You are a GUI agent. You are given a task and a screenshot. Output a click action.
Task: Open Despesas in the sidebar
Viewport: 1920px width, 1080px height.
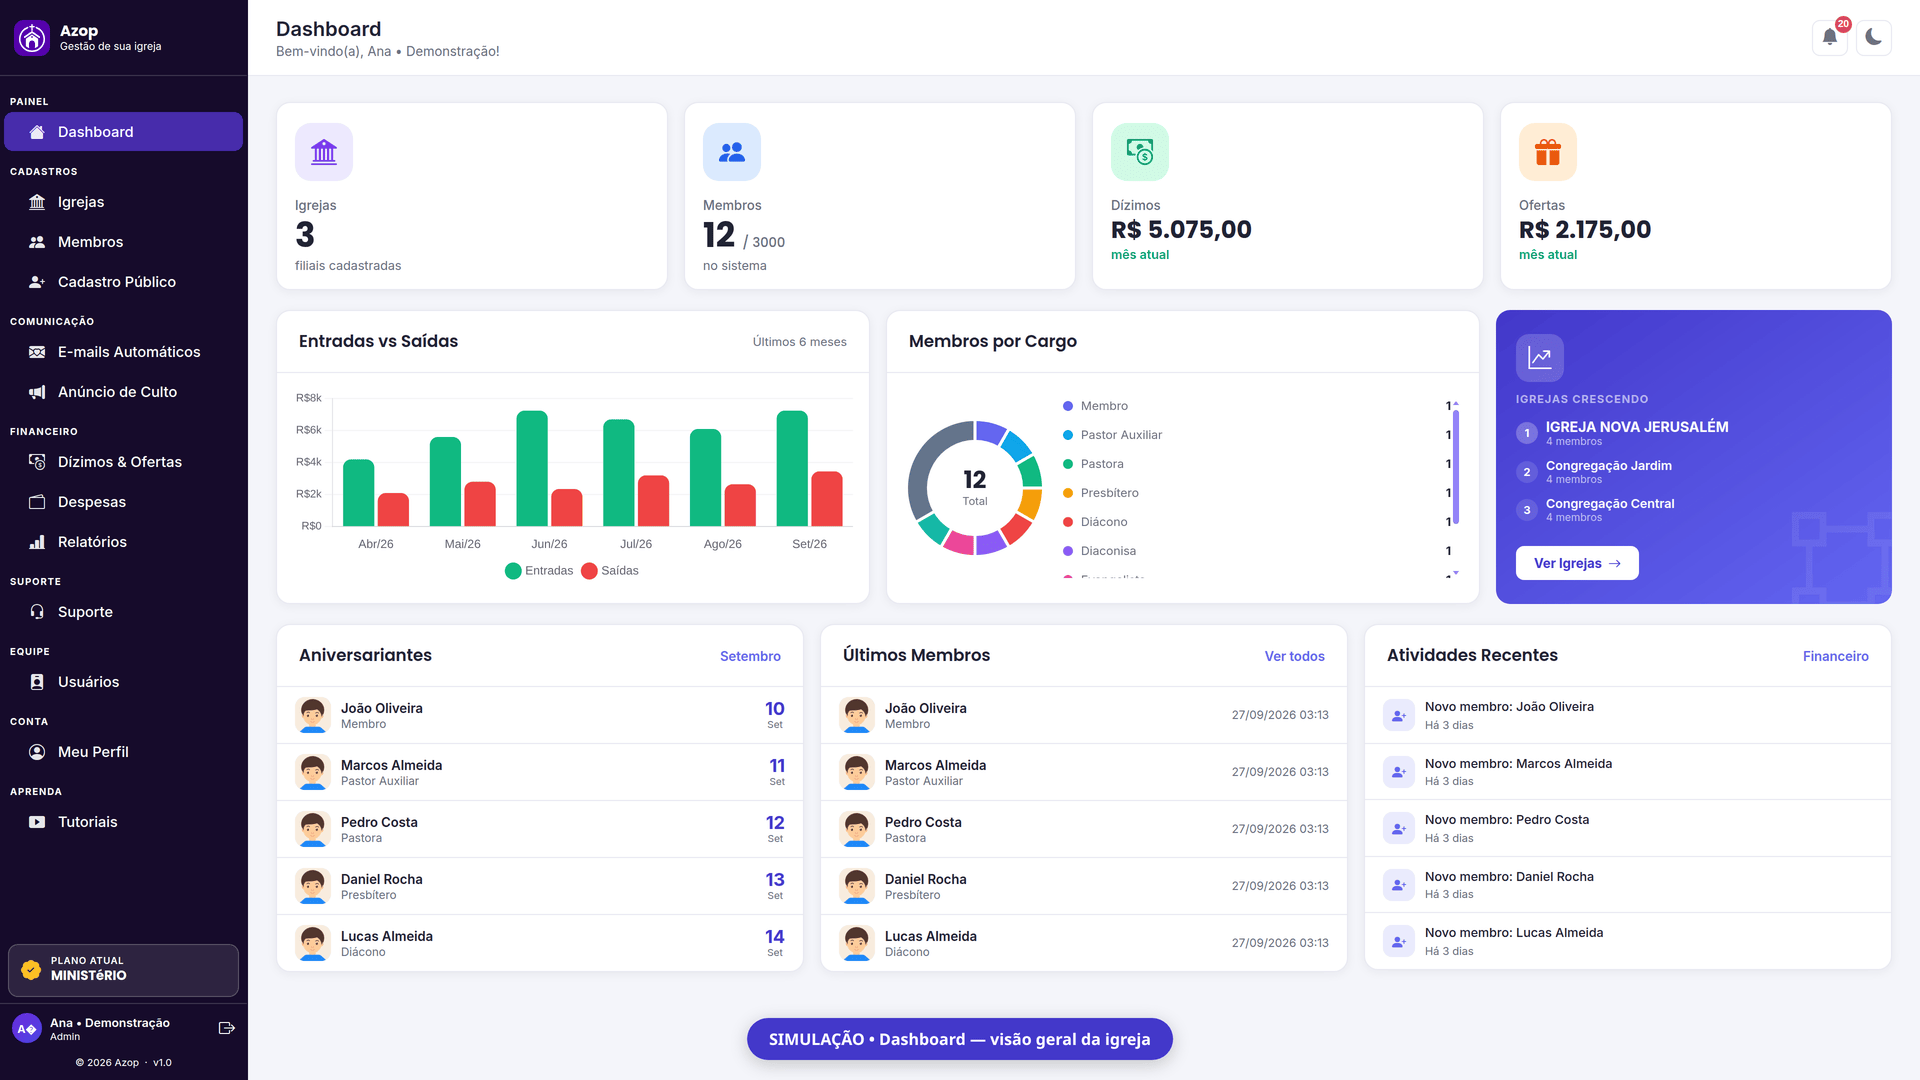coord(124,502)
